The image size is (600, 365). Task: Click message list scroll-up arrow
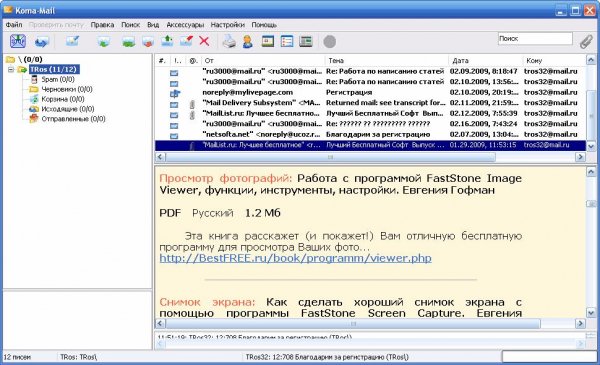(591, 60)
